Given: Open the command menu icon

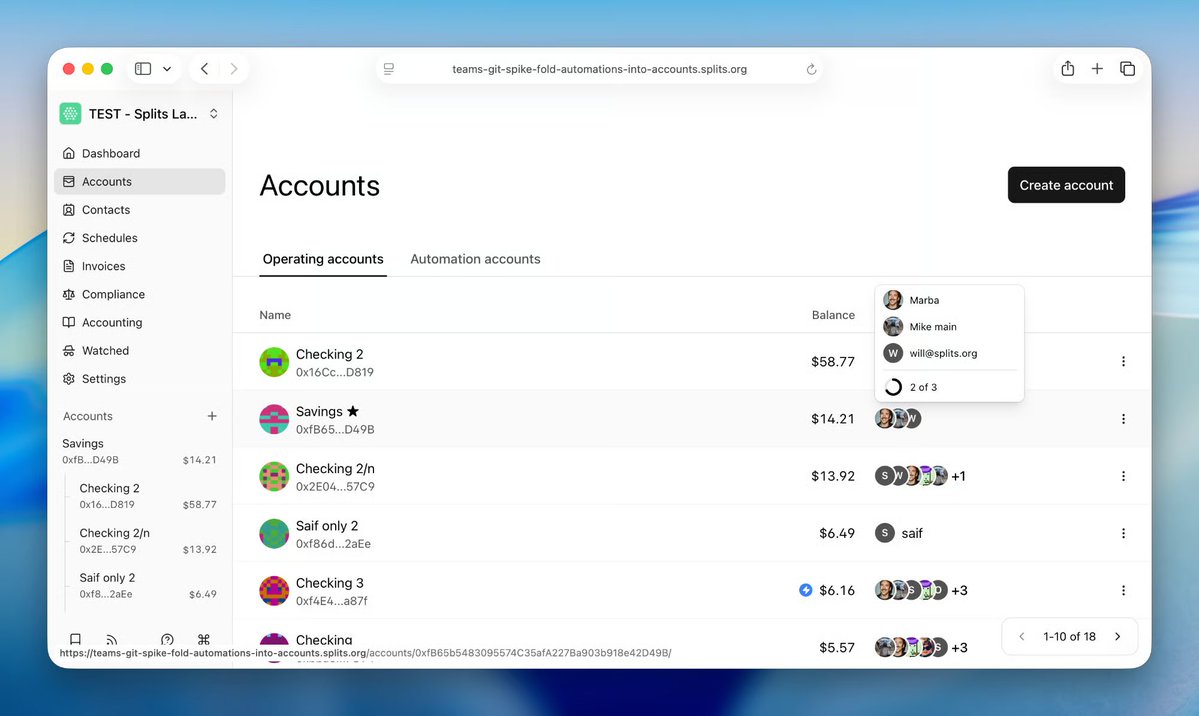Looking at the screenshot, I should click(203, 639).
